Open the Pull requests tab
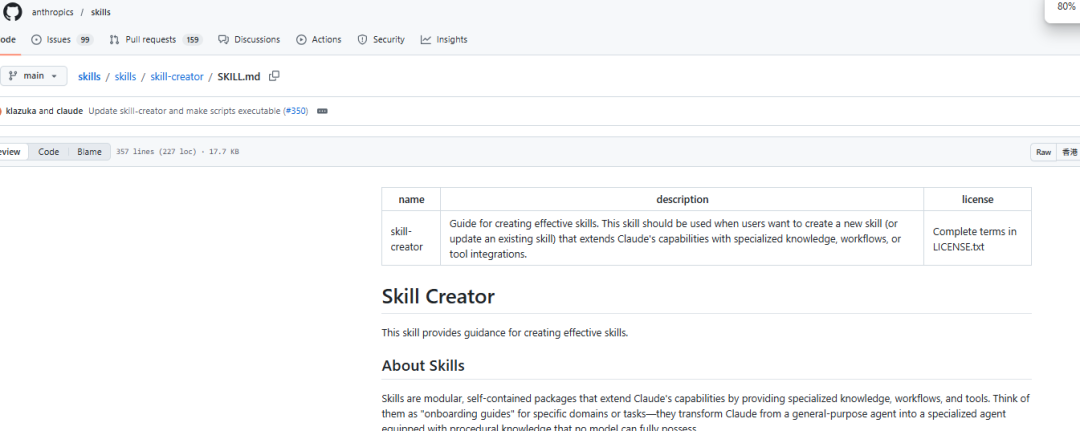This screenshot has height=431, width=1080. (156, 40)
